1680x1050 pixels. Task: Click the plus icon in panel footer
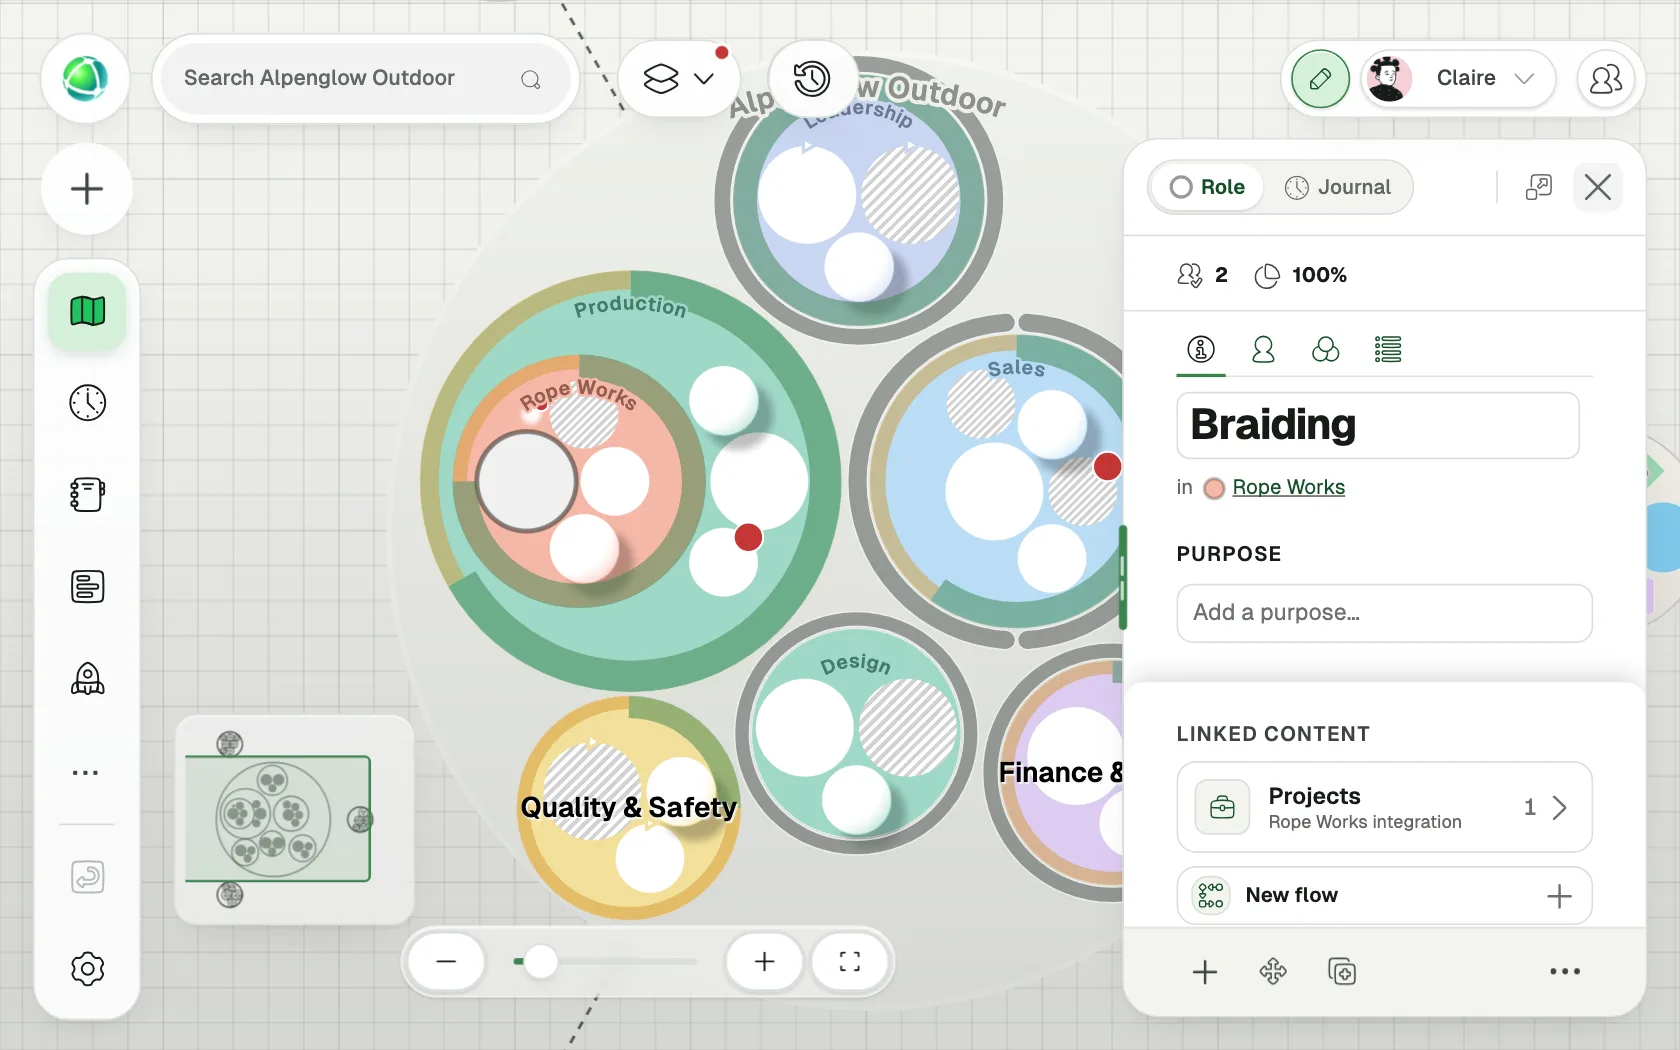pos(1205,971)
